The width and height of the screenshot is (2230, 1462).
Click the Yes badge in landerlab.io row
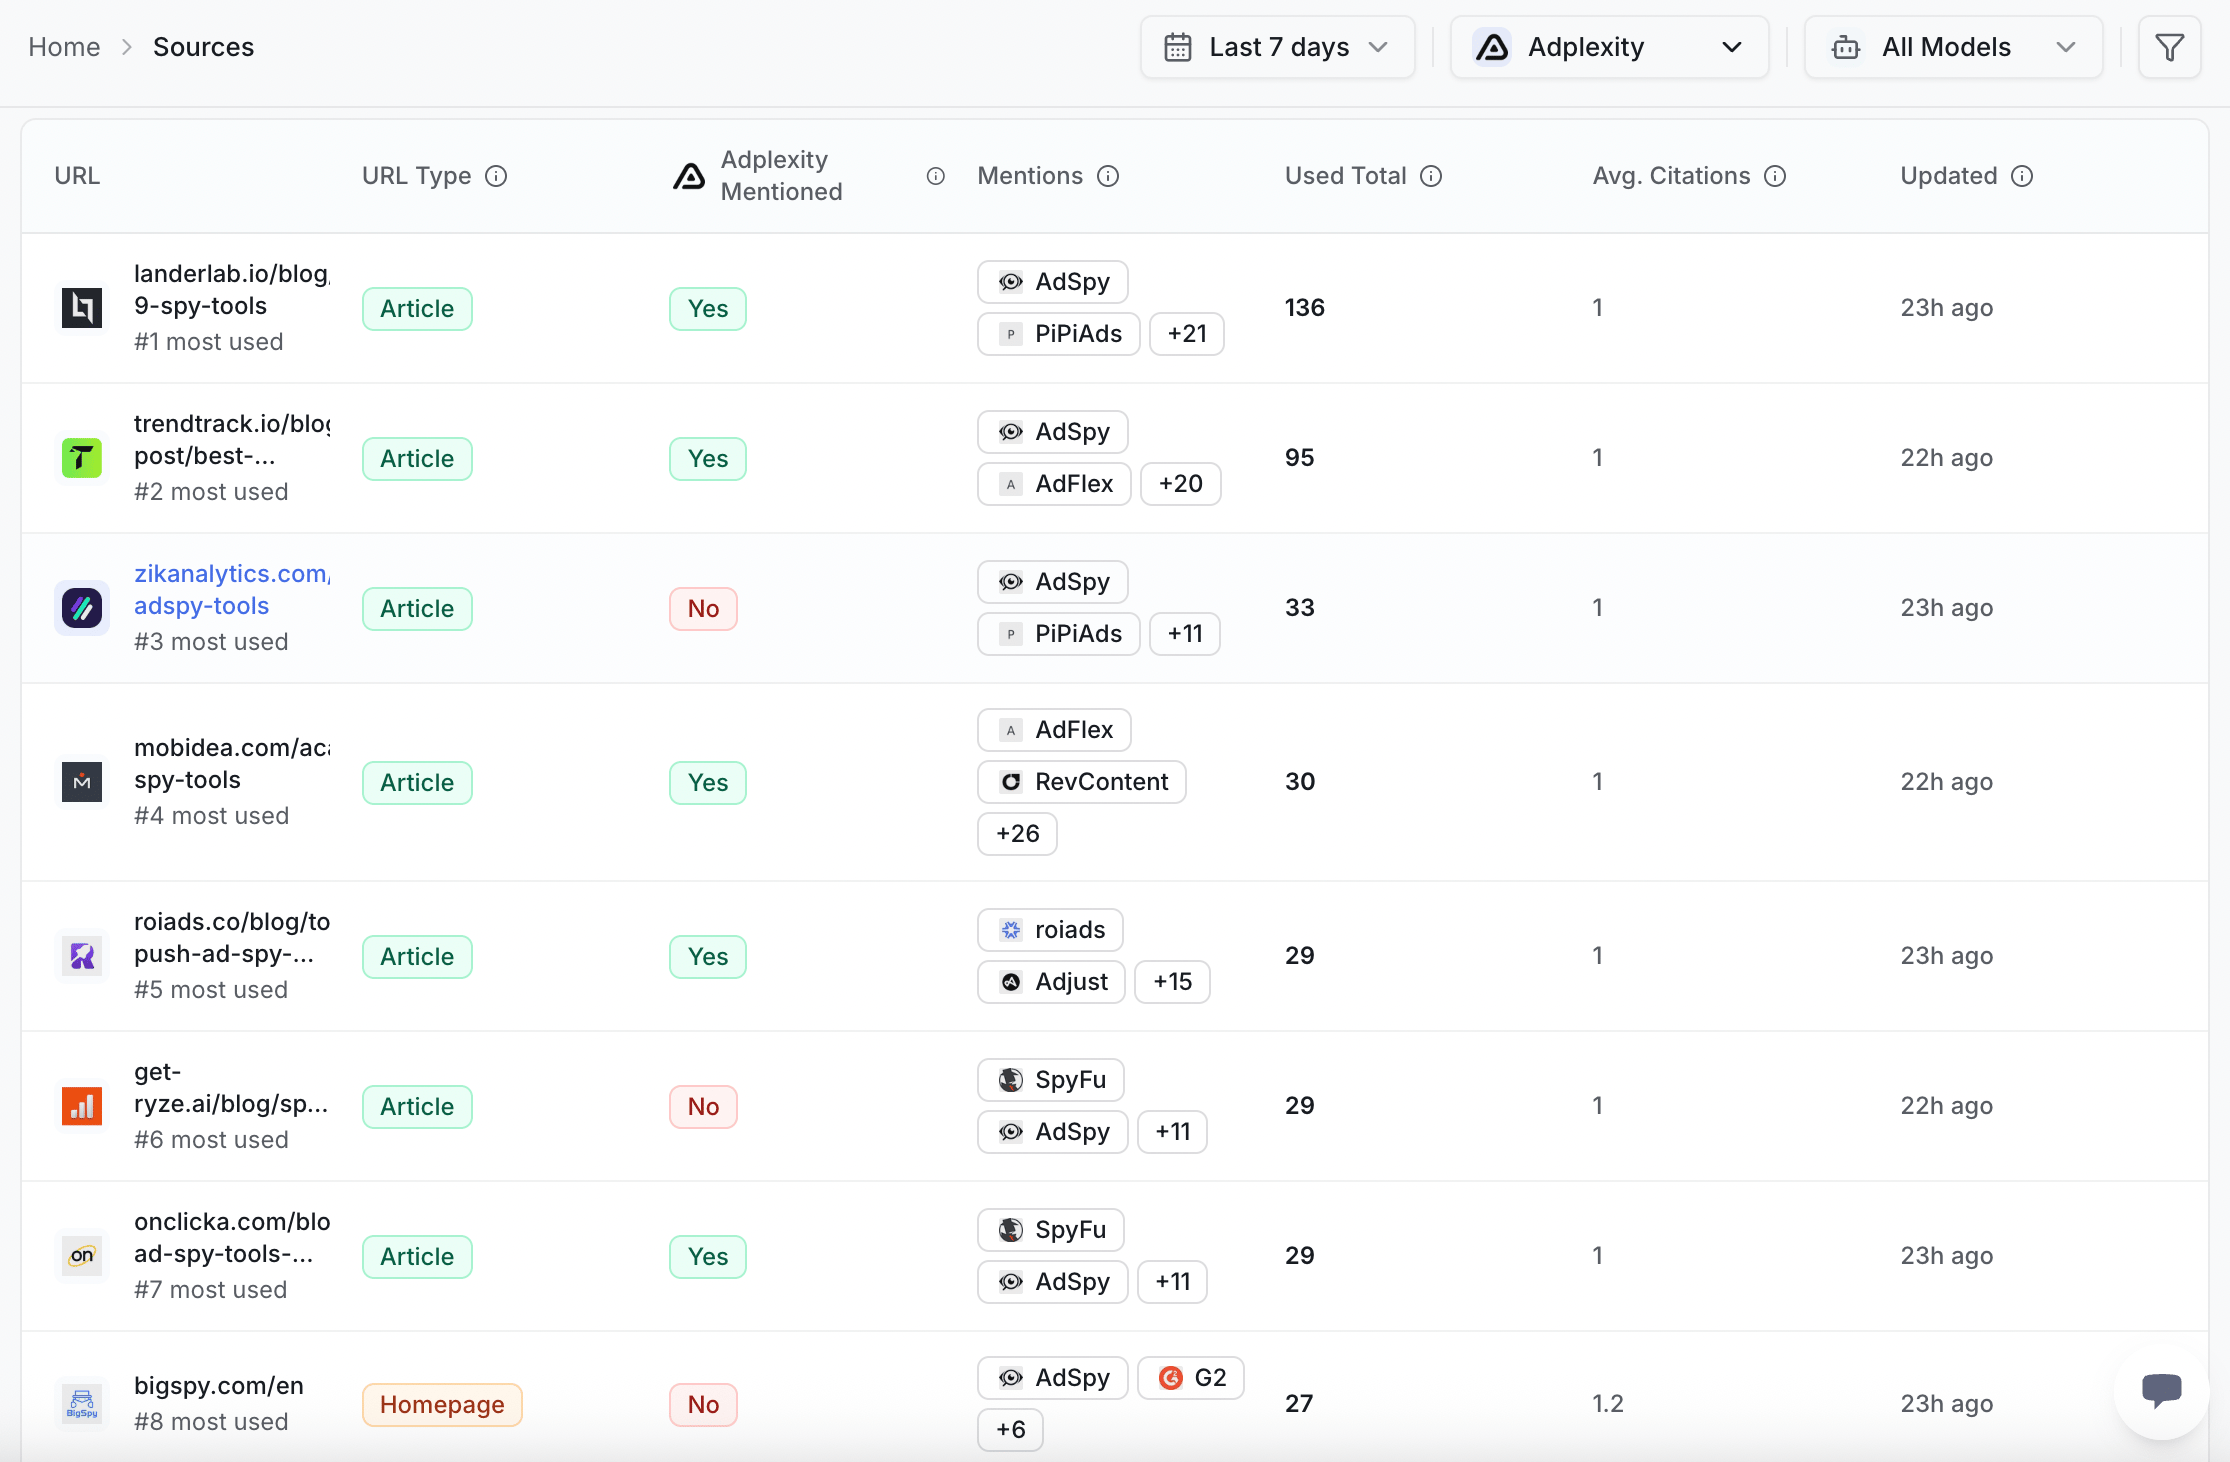708,309
